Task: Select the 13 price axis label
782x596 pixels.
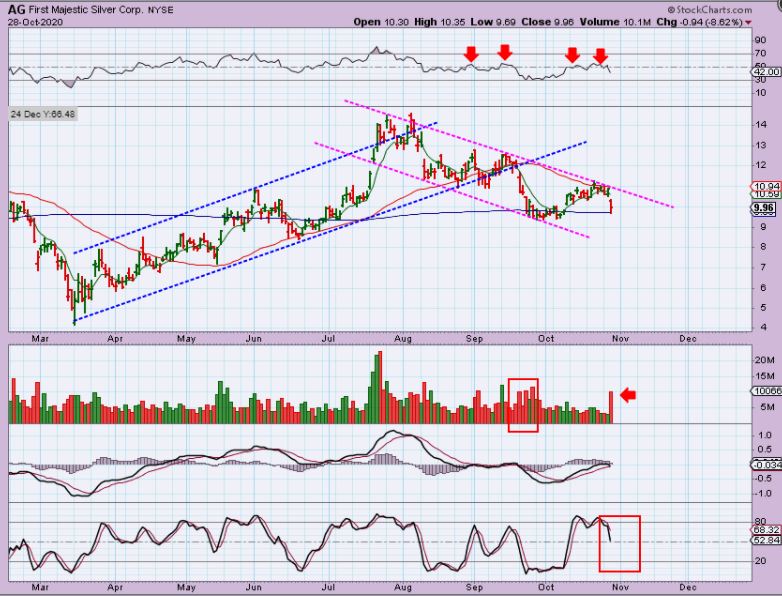Action: 761,145
